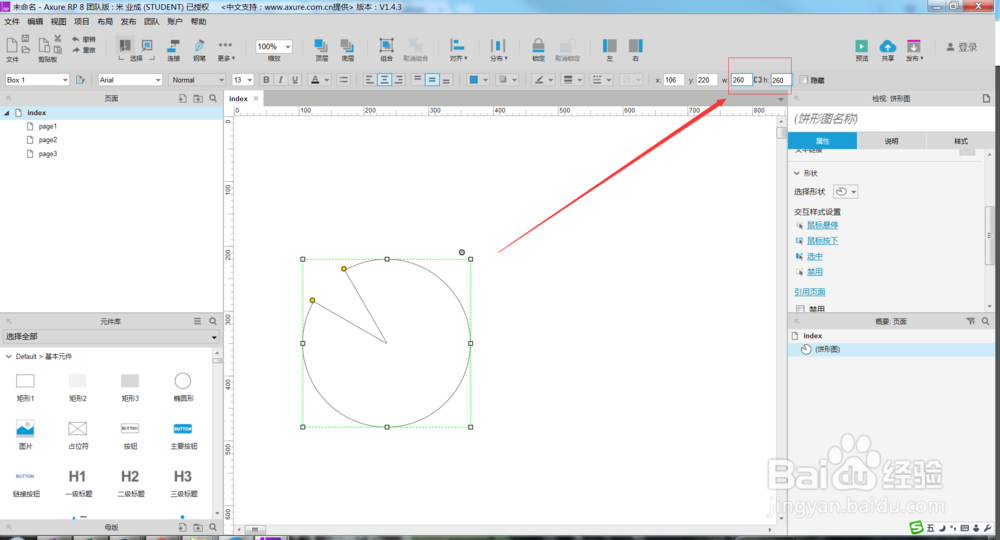Align text center horizontally
The height and width of the screenshot is (540, 1000).
click(384, 80)
